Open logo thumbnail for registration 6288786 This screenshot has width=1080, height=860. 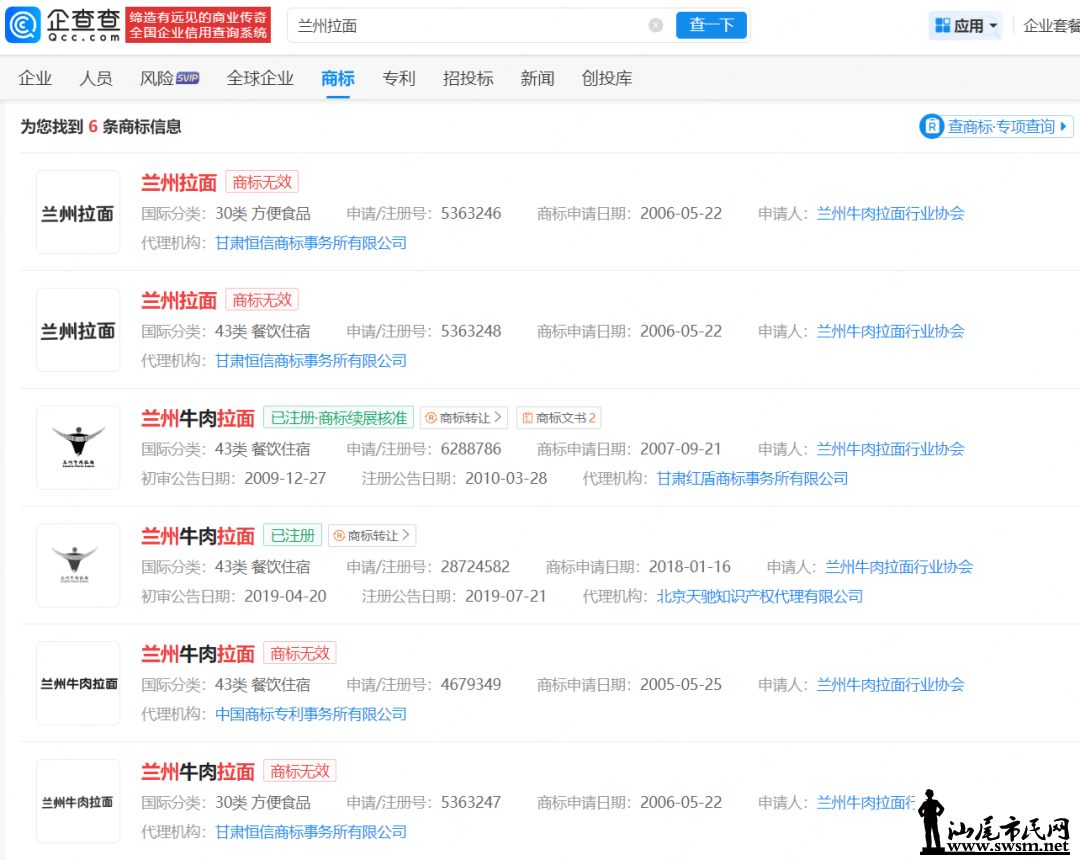tap(78, 448)
